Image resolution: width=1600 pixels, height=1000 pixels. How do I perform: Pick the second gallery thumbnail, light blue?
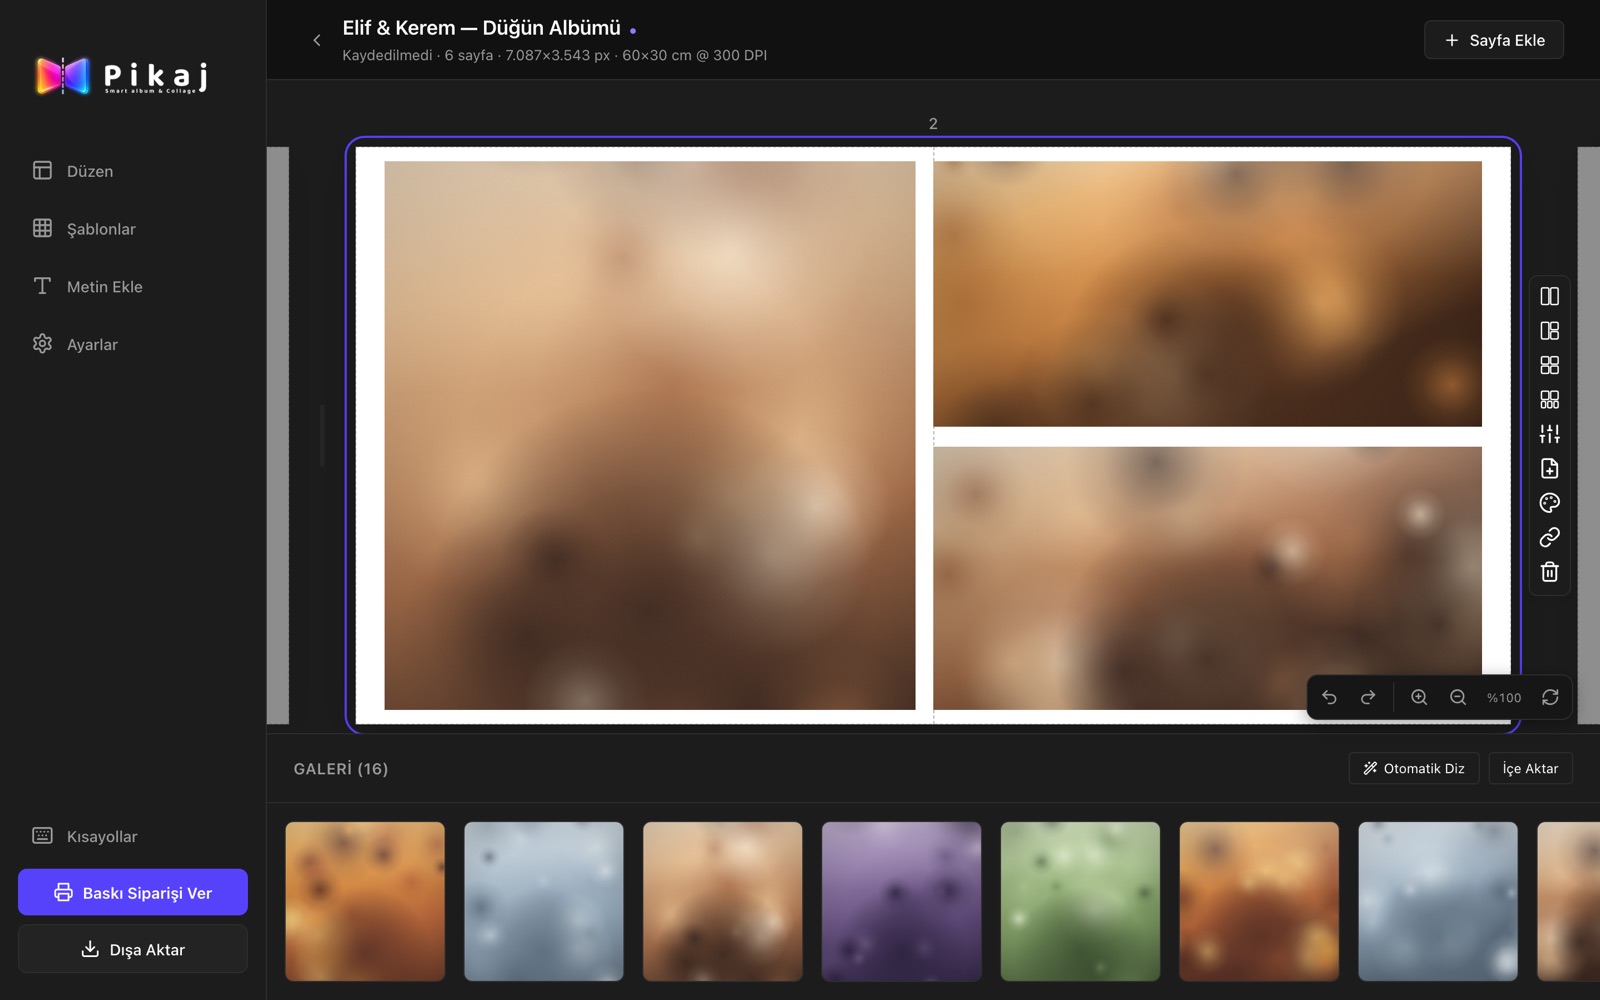[544, 901]
